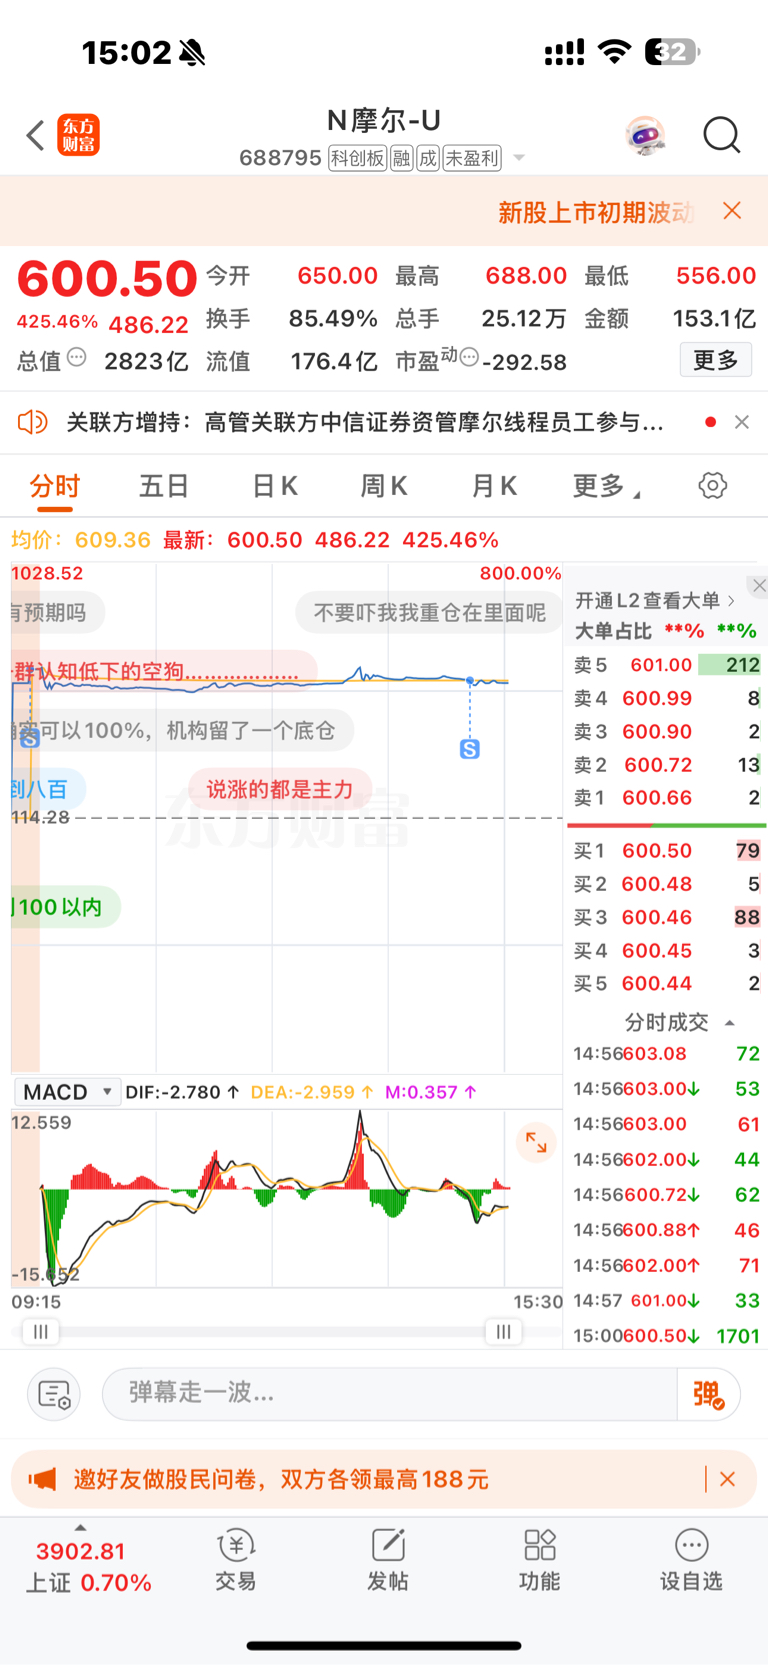Tap the 融 margin tag

point(402,158)
